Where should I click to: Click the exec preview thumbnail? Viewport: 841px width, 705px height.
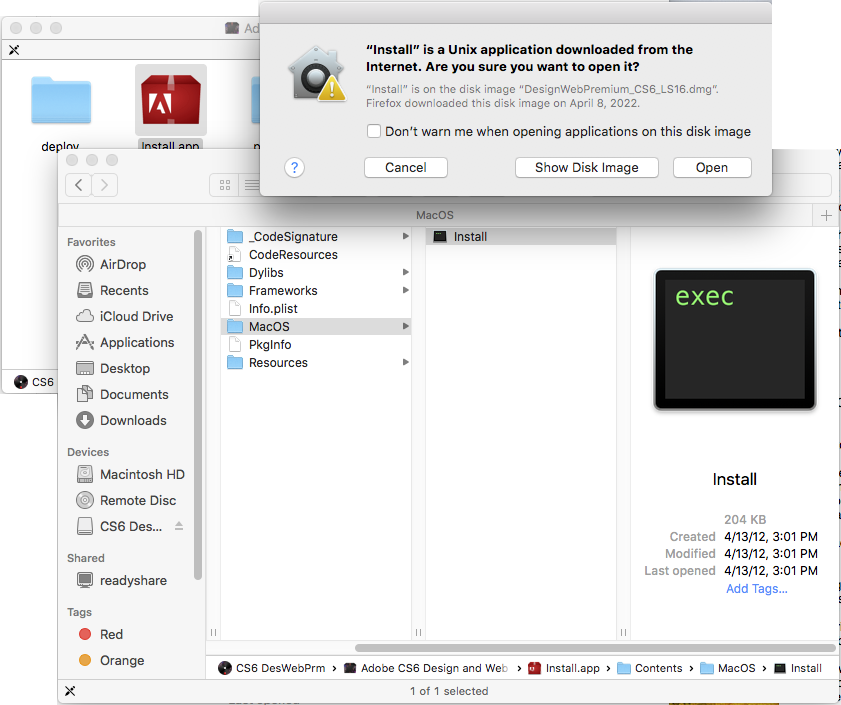click(735, 340)
